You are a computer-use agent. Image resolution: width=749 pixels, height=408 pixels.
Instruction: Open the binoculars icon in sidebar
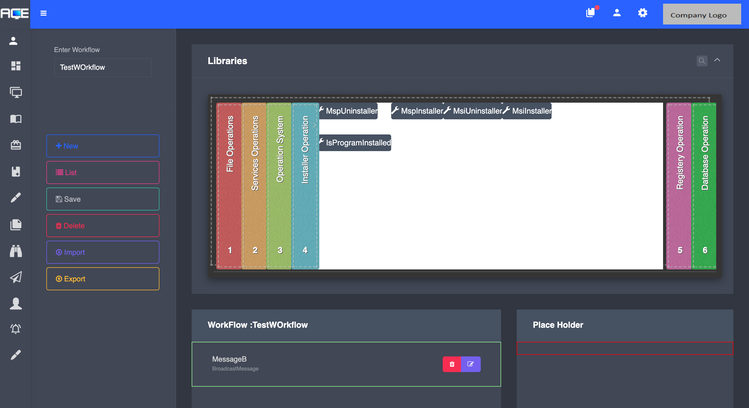pyautogui.click(x=15, y=252)
